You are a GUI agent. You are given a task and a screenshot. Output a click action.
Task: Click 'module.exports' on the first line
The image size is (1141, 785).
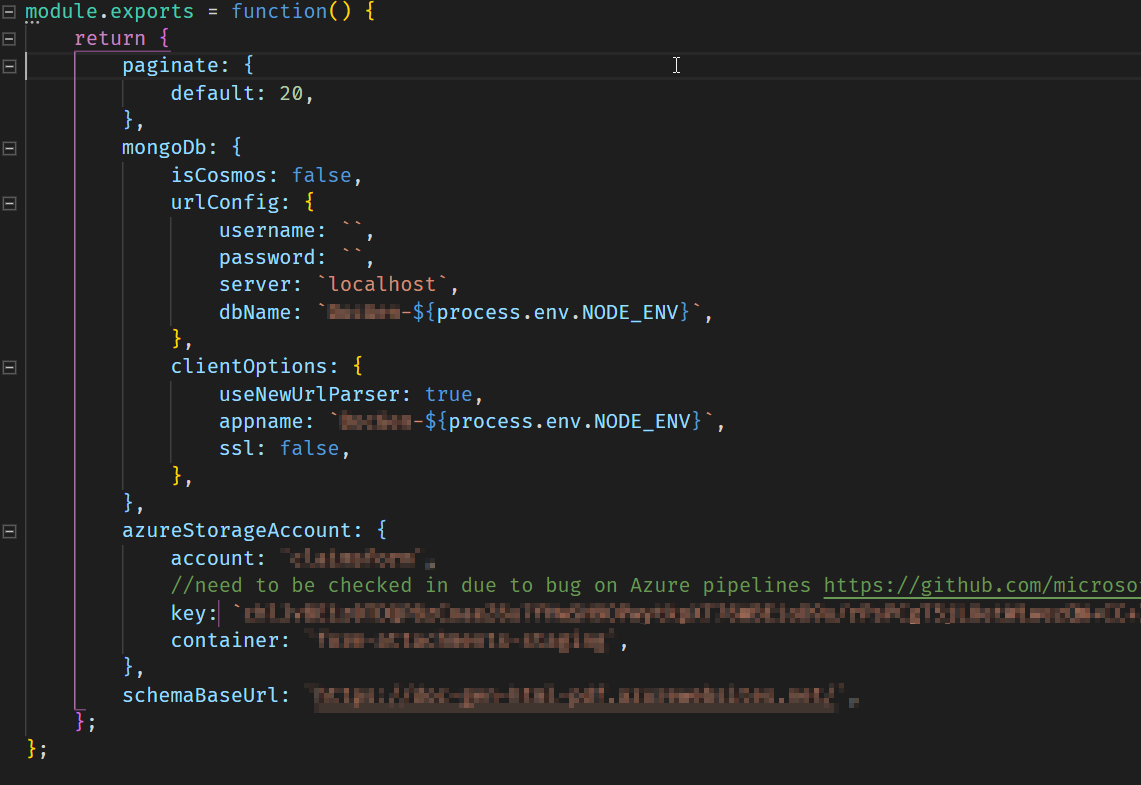click(x=110, y=12)
